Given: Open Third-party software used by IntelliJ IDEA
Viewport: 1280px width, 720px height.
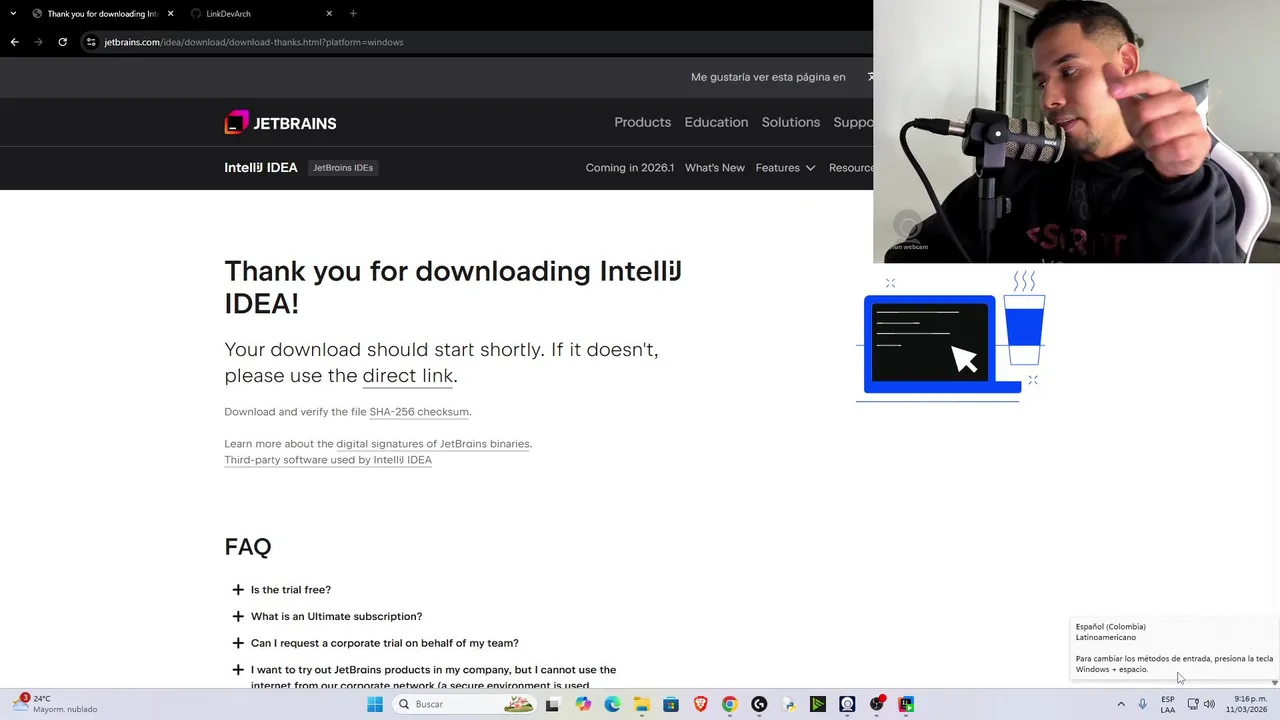Looking at the screenshot, I should tap(328, 460).
